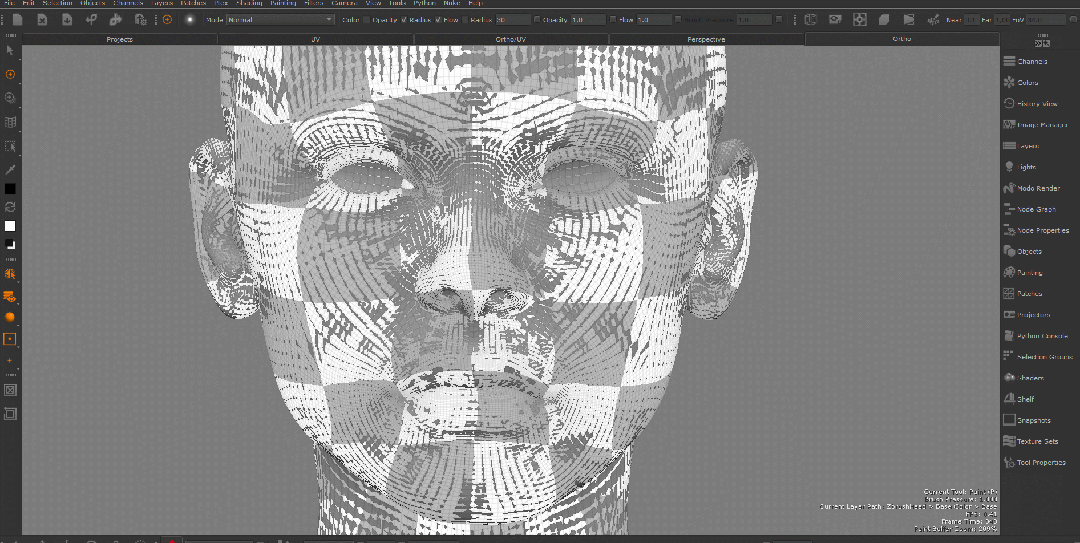This screenshot has height=543, width=1080.
Task: Open the Mode Normal dropdown
Action: tap(280, 20)
